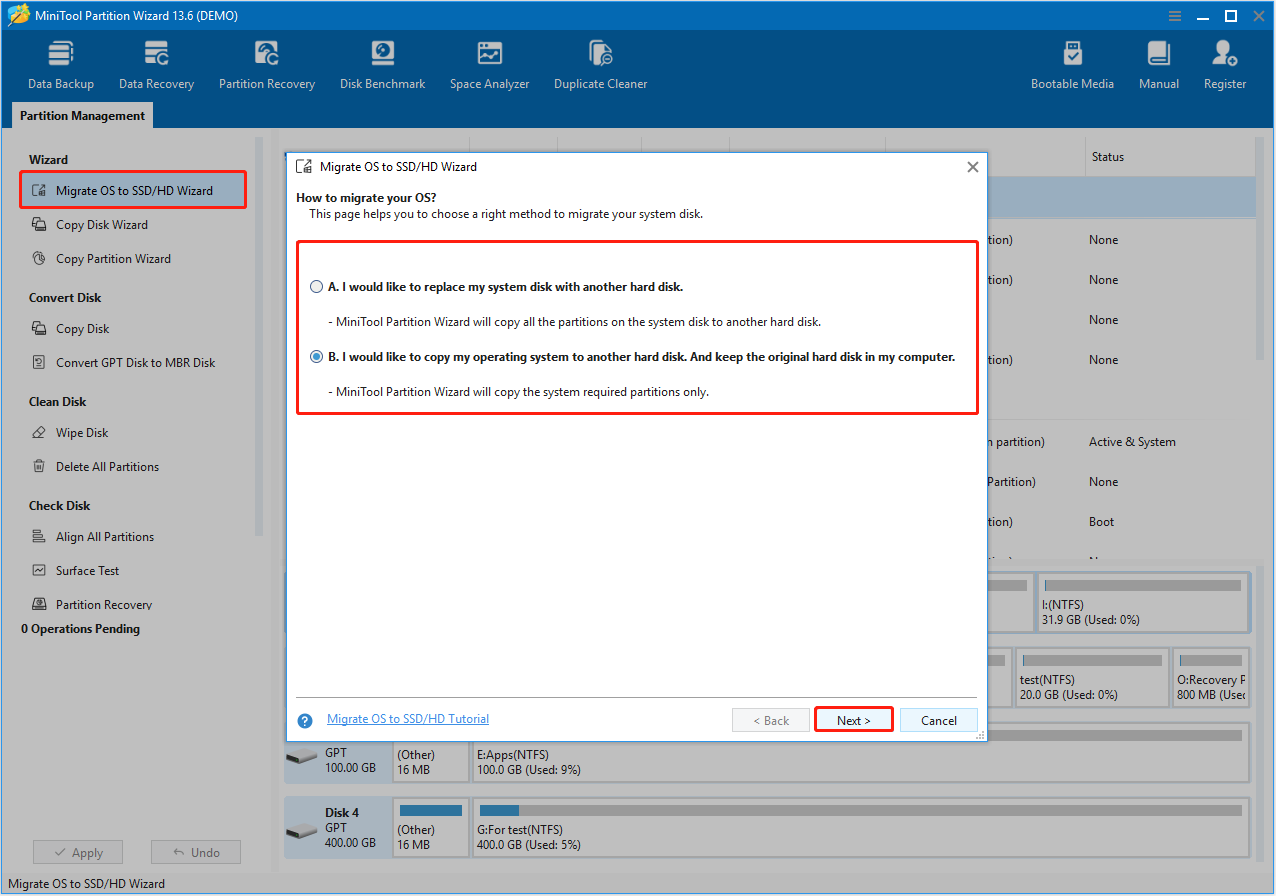Open the Data Backup tool
The height and width of the screenshot is (896, 1276).
pos(61,66)
